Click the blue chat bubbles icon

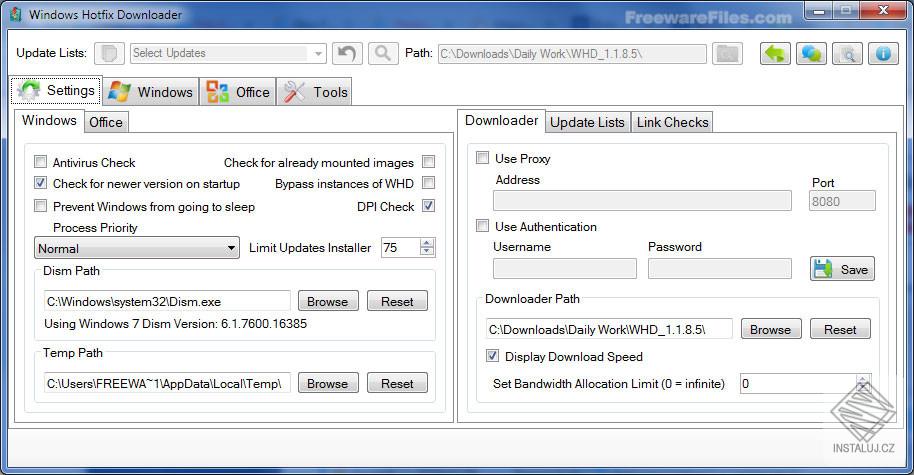click(x=811, y=54)
